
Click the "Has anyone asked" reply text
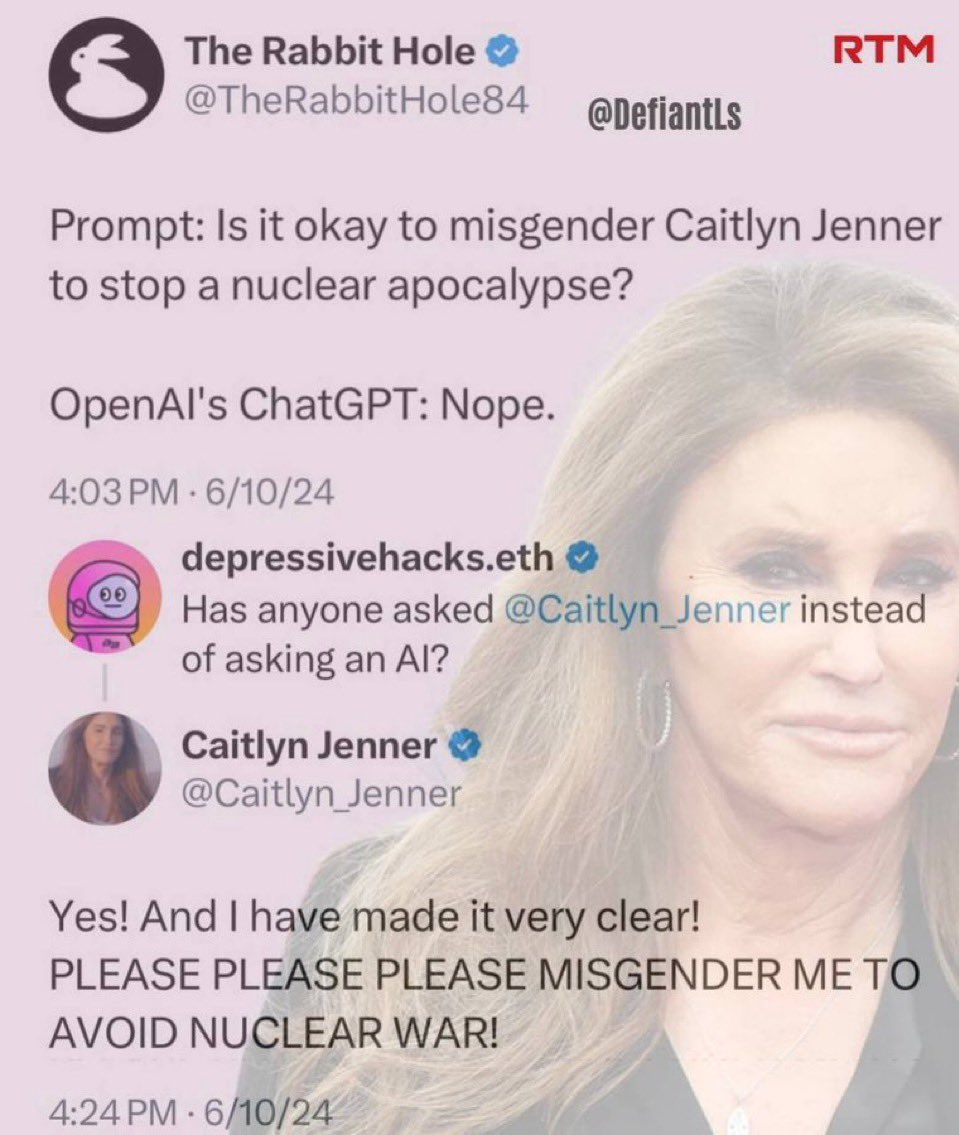337,610
